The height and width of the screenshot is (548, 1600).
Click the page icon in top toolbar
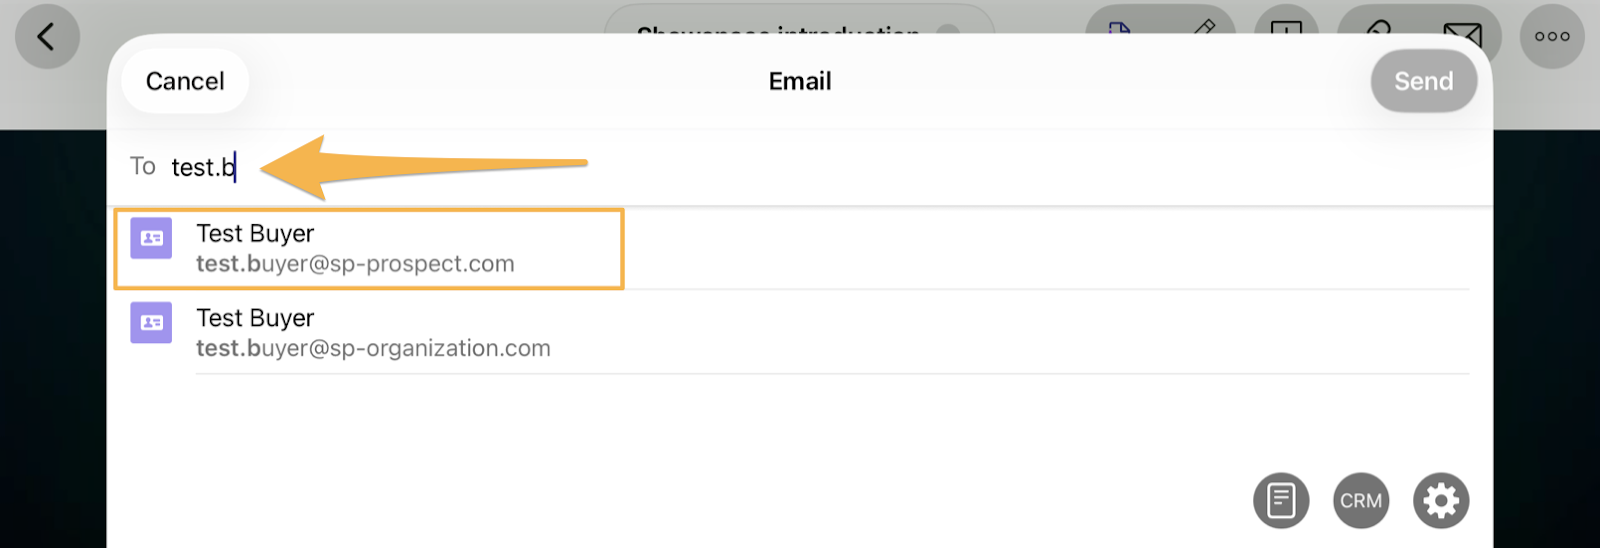[1120, 28]
